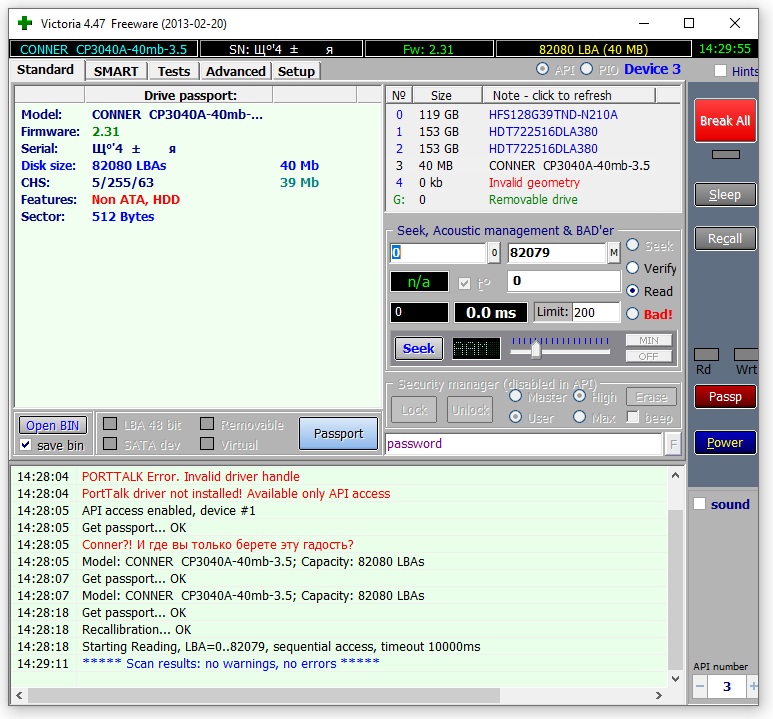Click the 'Note - click to refresh' header
The height and width of the screenshot is (719, 773).
(x=568, y=95)
